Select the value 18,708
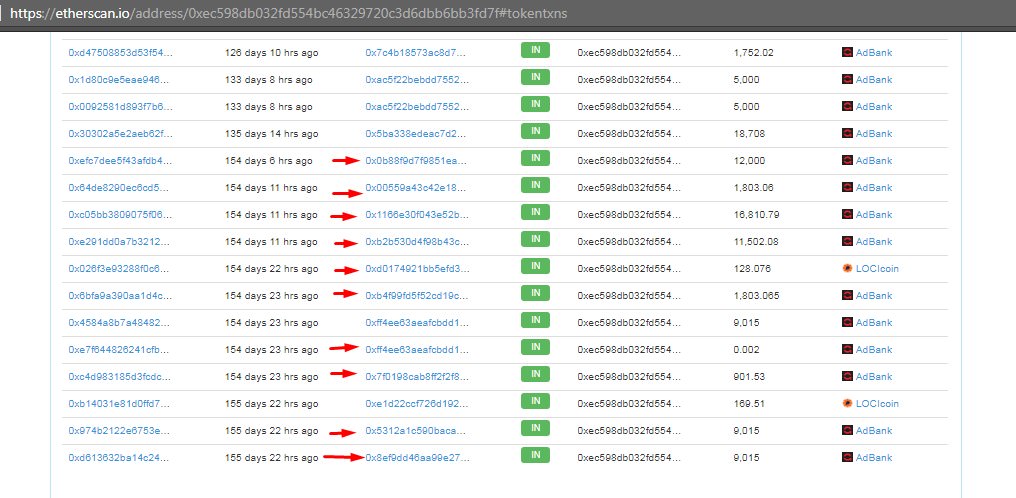The image size is (1016, 498). point(750,133)
